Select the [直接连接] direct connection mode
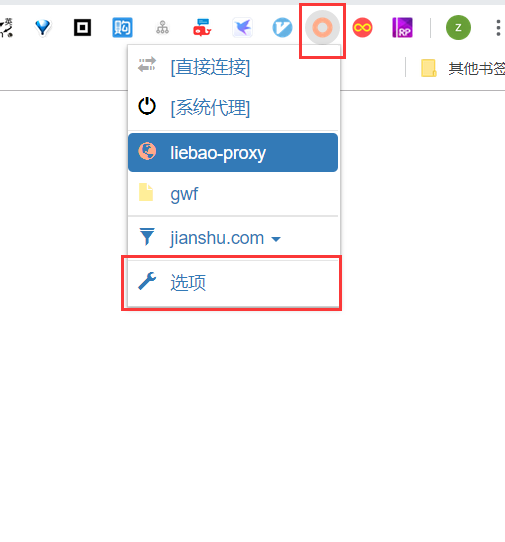This screenshot has height=542, width=505. point(233,67)
